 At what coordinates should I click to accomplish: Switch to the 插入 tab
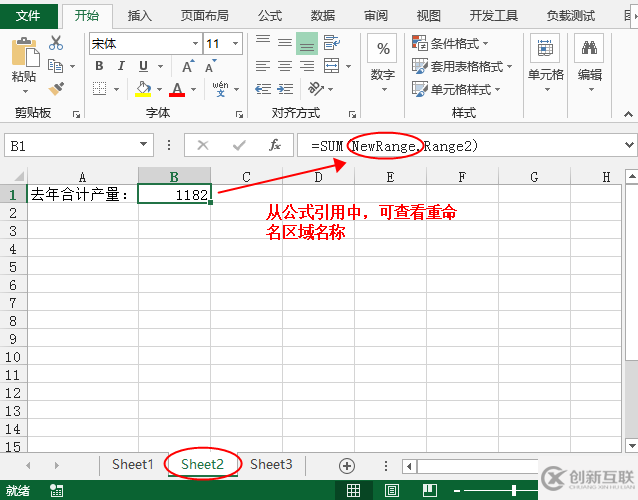(x=140, y=16)
